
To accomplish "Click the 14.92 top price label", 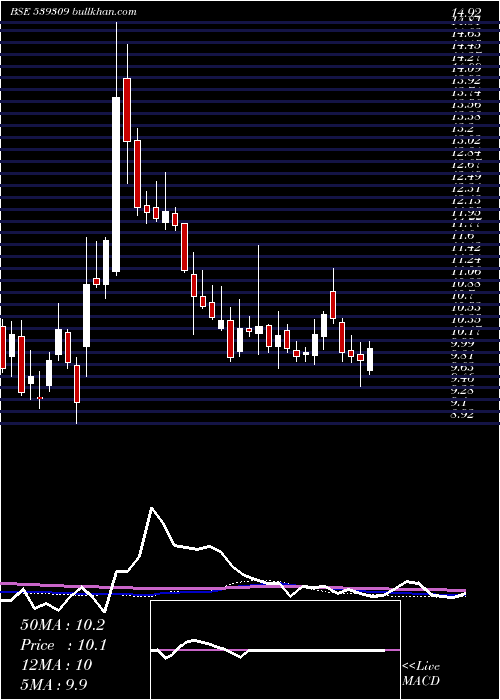I will (x=467, y=12).
